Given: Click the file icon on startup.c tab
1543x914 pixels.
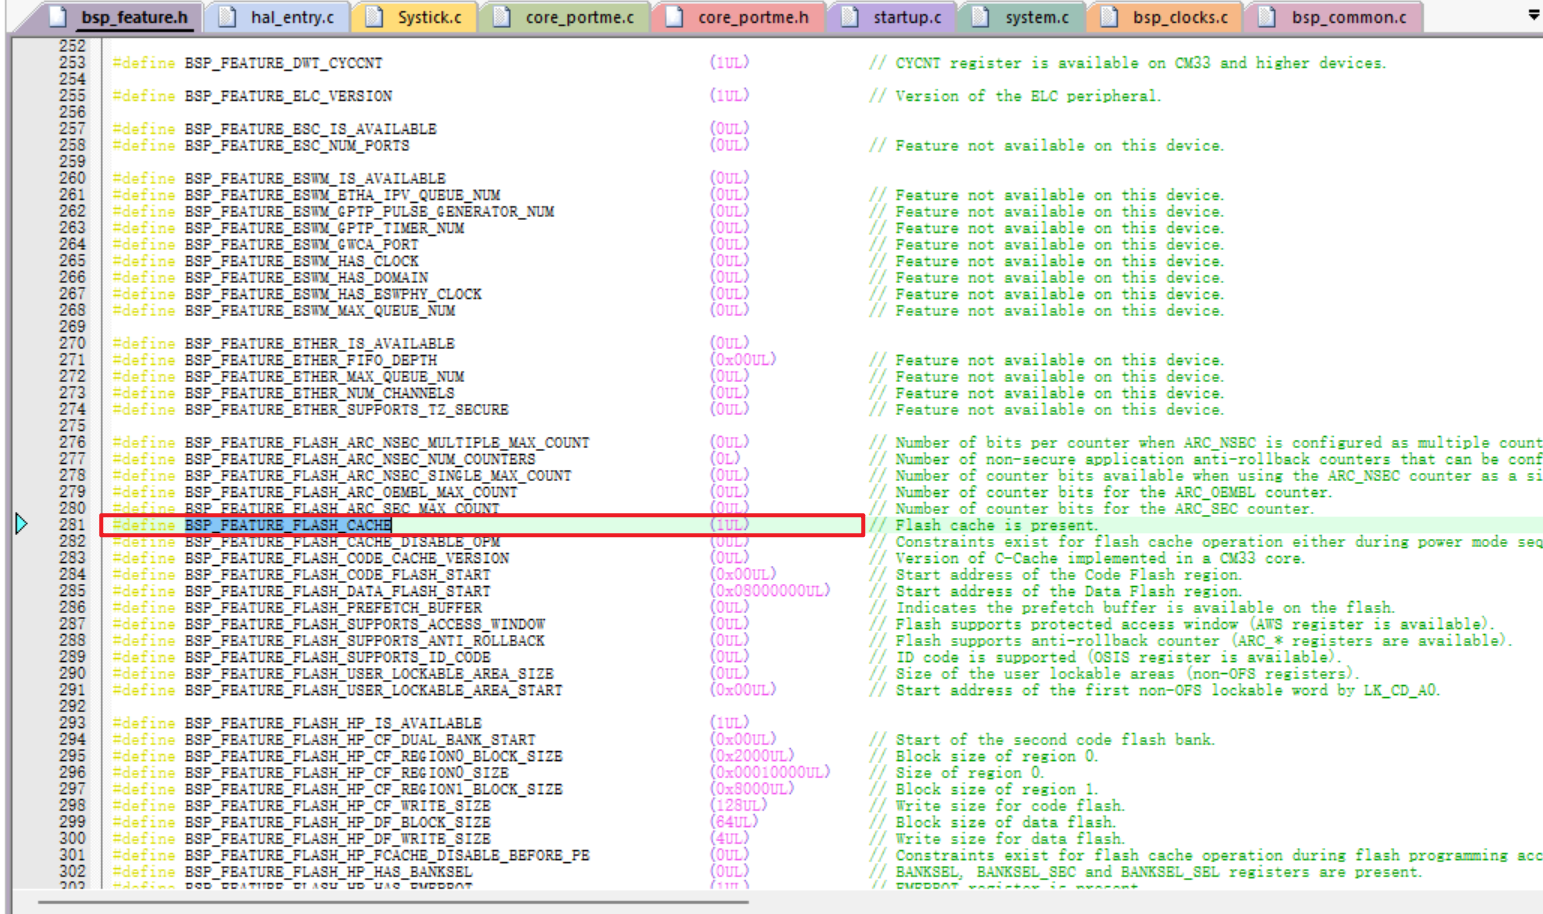Looking at the screenshot, I should coord(850,17).
